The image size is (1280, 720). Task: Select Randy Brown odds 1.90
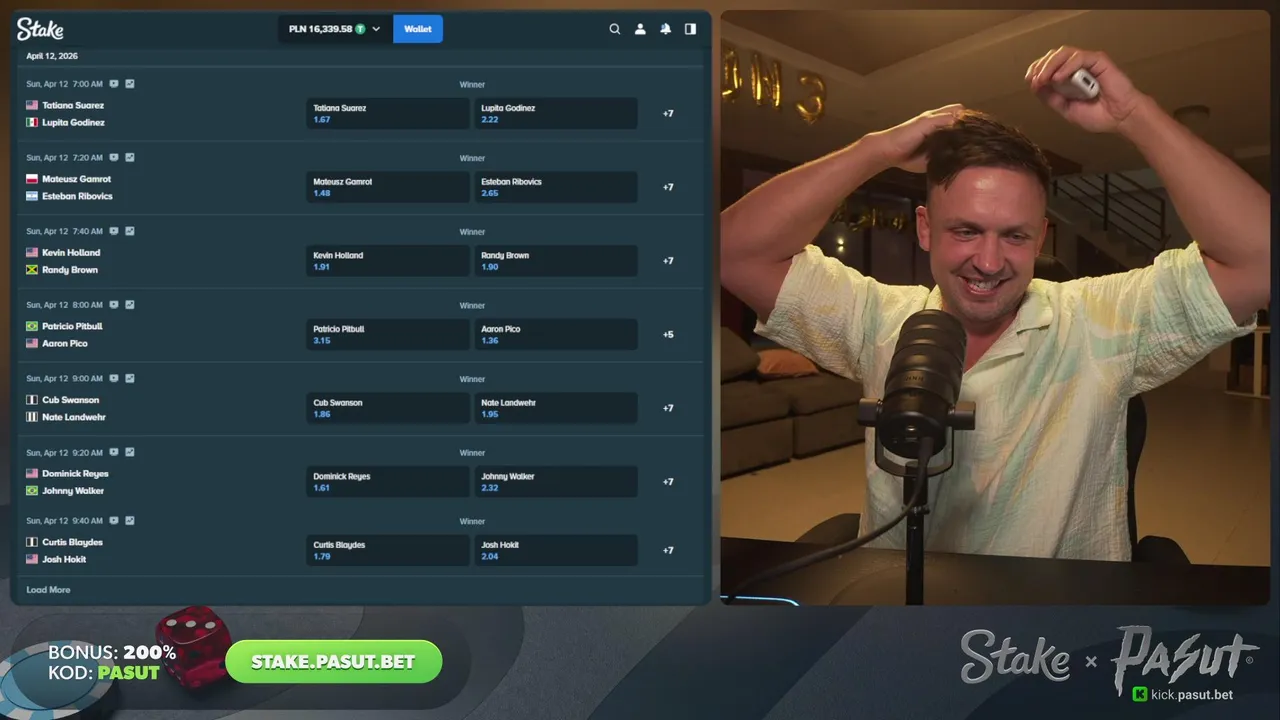(556, 261)
